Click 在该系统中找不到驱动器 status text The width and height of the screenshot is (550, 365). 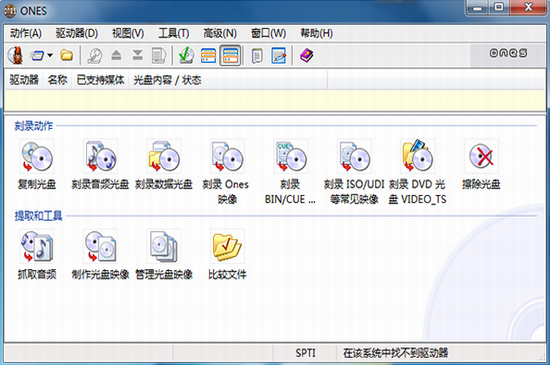click(x=395, y=353)
